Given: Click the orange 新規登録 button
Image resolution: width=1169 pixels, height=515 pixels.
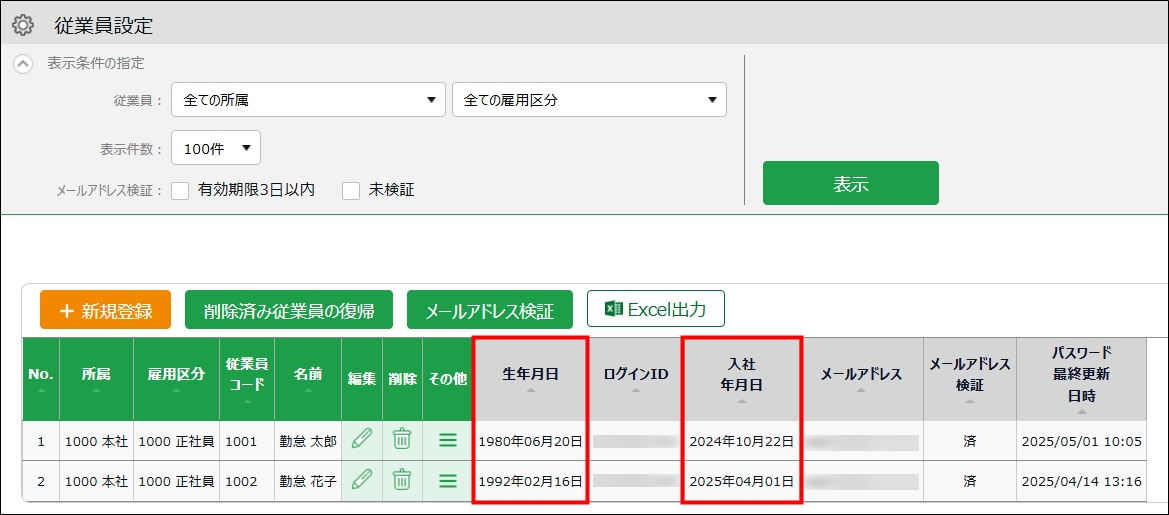Looking at the screenshot, I should (106, 310).
